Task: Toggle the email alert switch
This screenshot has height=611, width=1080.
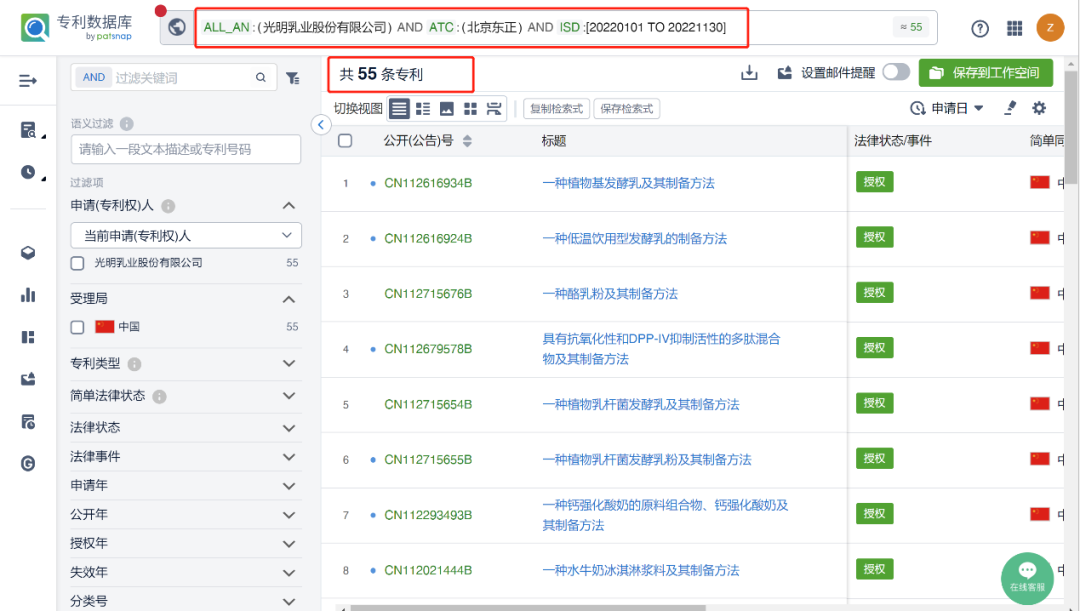Action: (896, 72)
